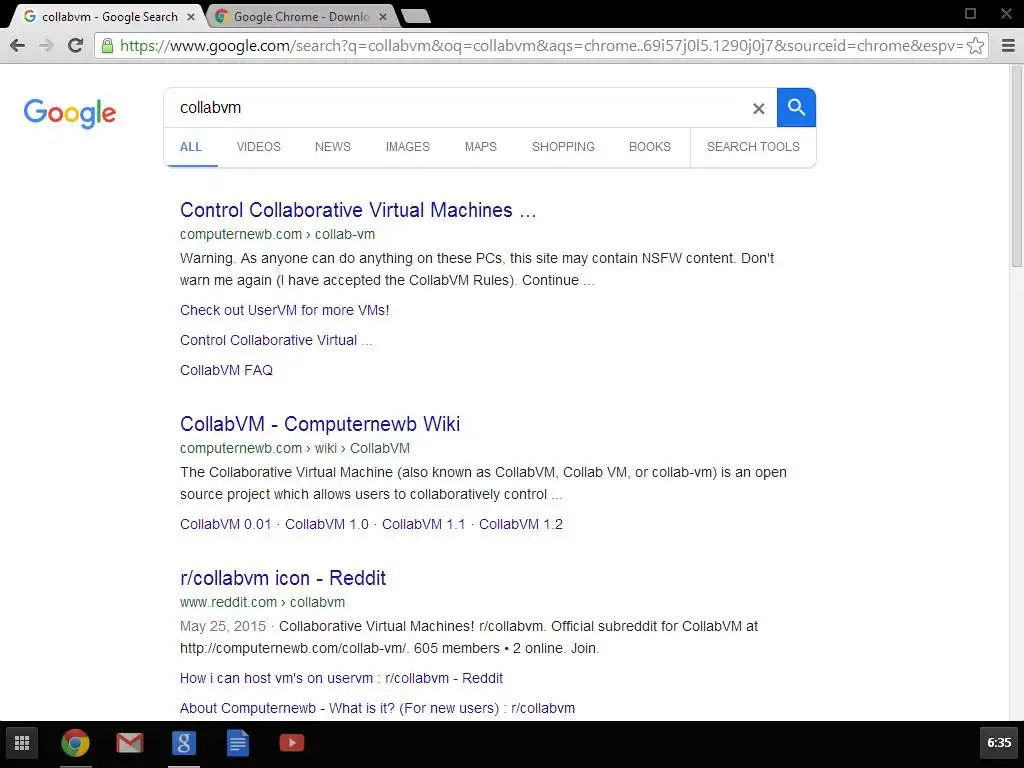Open How i can host vm's on uservm link
Image resolution: width=1024 pixels, height=768 pixels.
[342, 679]
